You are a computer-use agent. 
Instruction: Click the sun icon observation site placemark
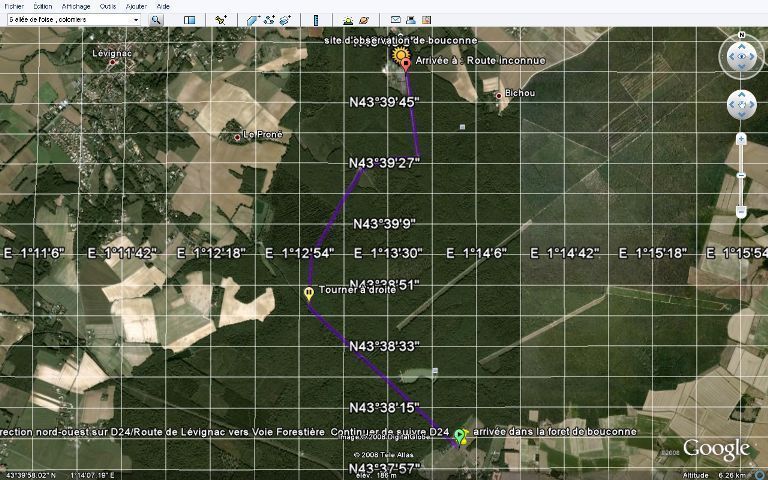[400, 53]
